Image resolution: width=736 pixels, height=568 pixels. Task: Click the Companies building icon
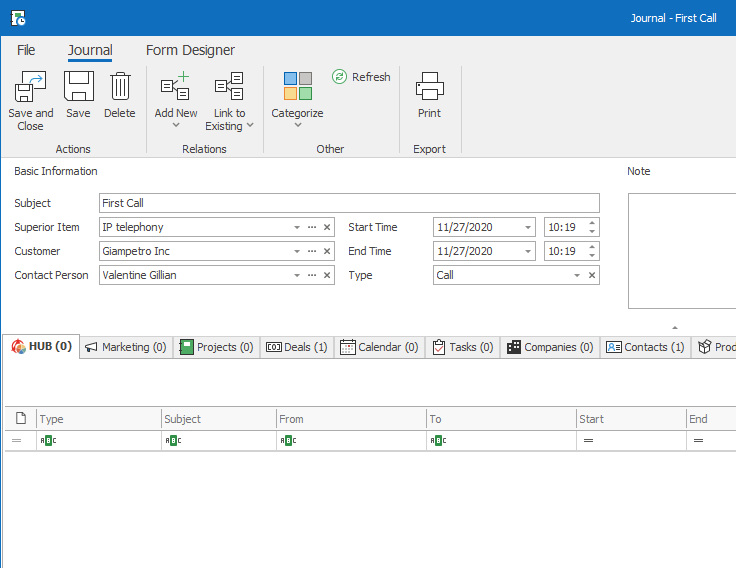coord(514,347)
